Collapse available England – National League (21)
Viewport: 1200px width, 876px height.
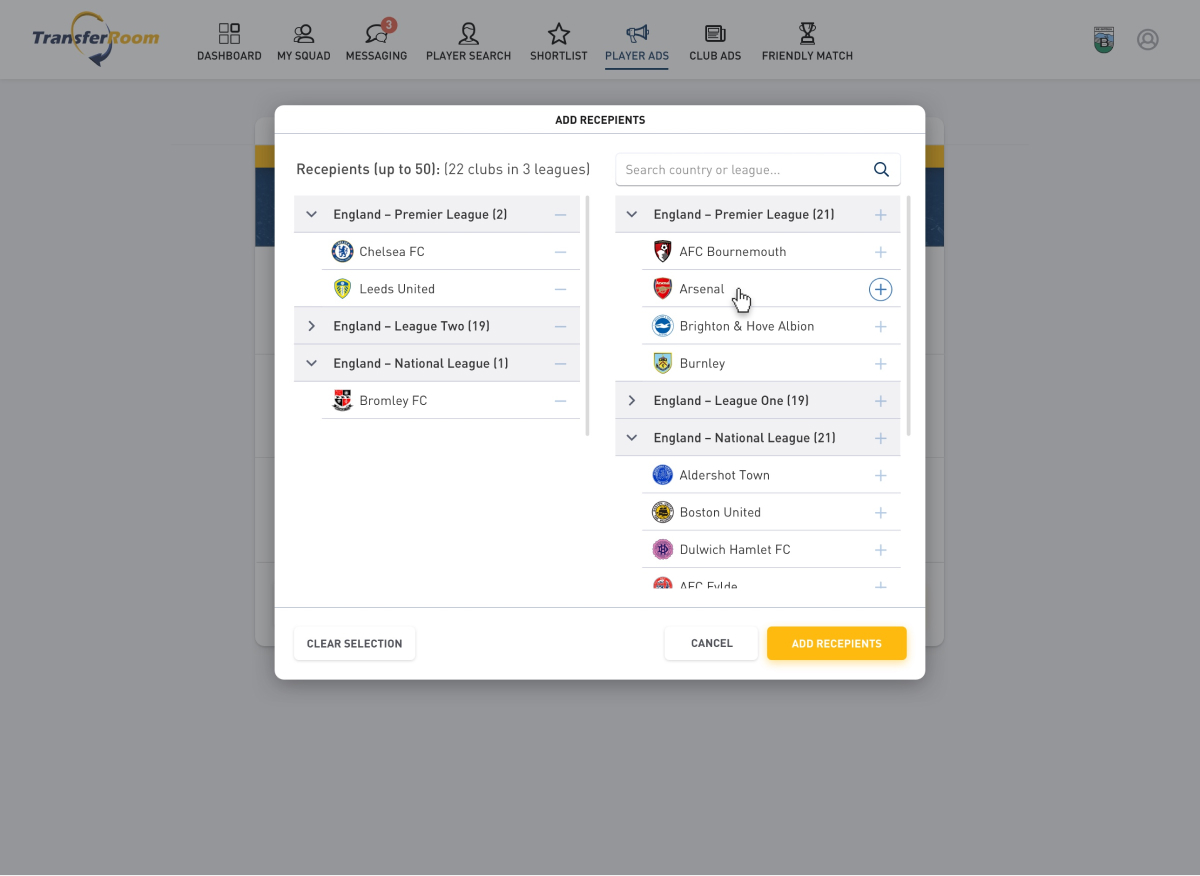click(x=631, y=438)
